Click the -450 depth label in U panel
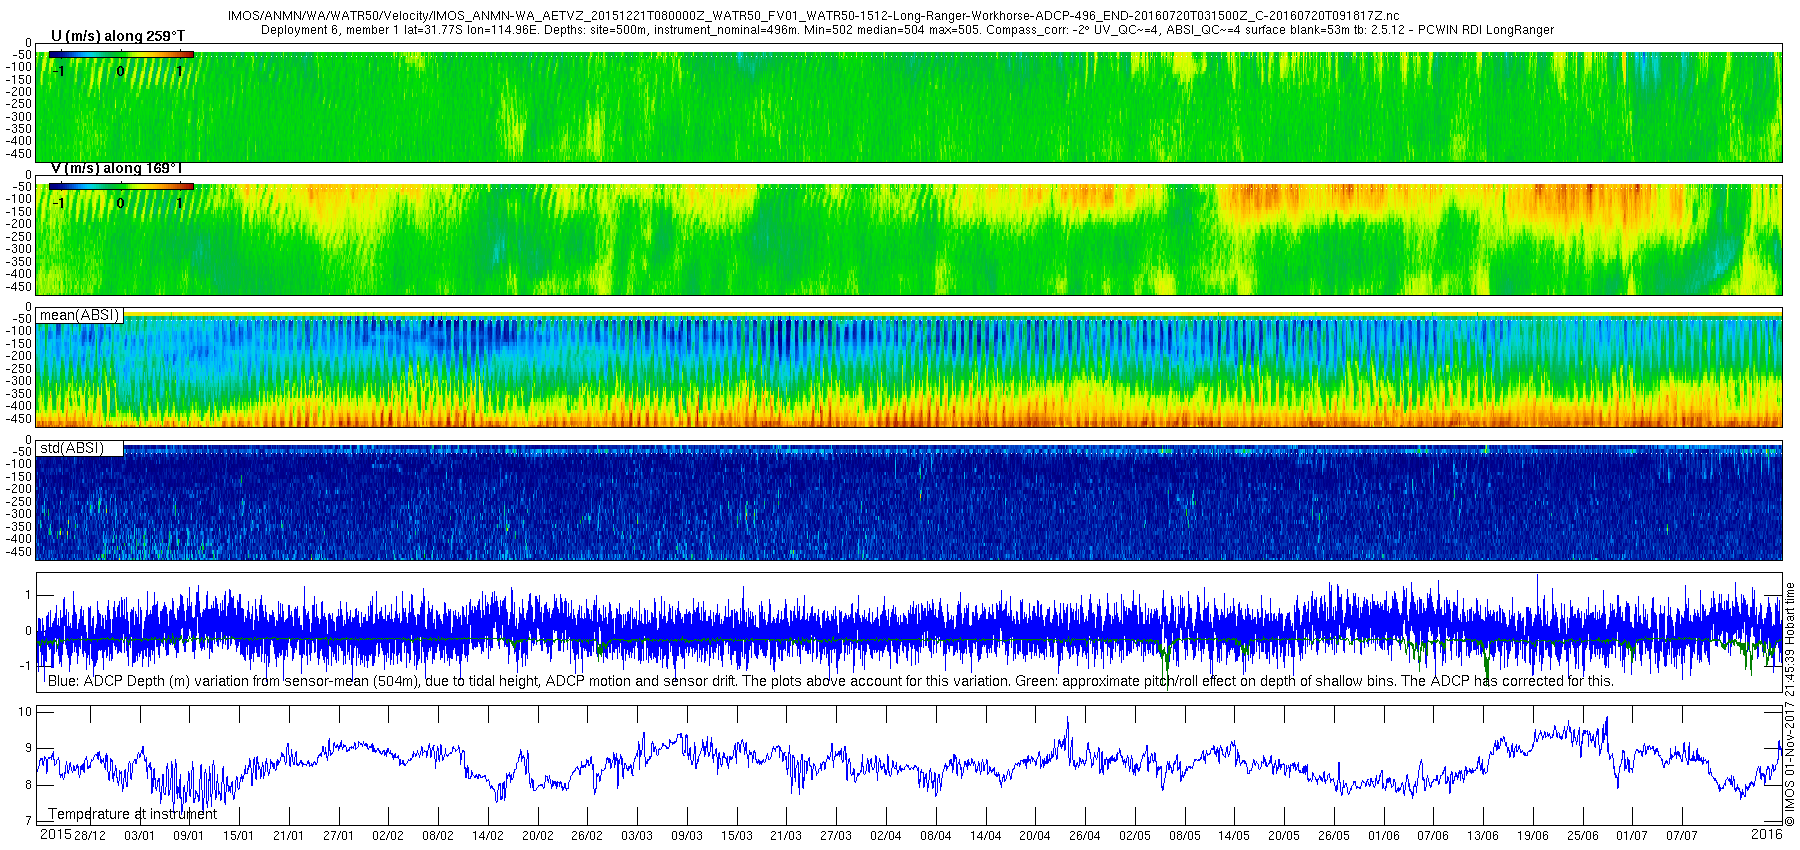1800x850 pixels. coord(19,154)
